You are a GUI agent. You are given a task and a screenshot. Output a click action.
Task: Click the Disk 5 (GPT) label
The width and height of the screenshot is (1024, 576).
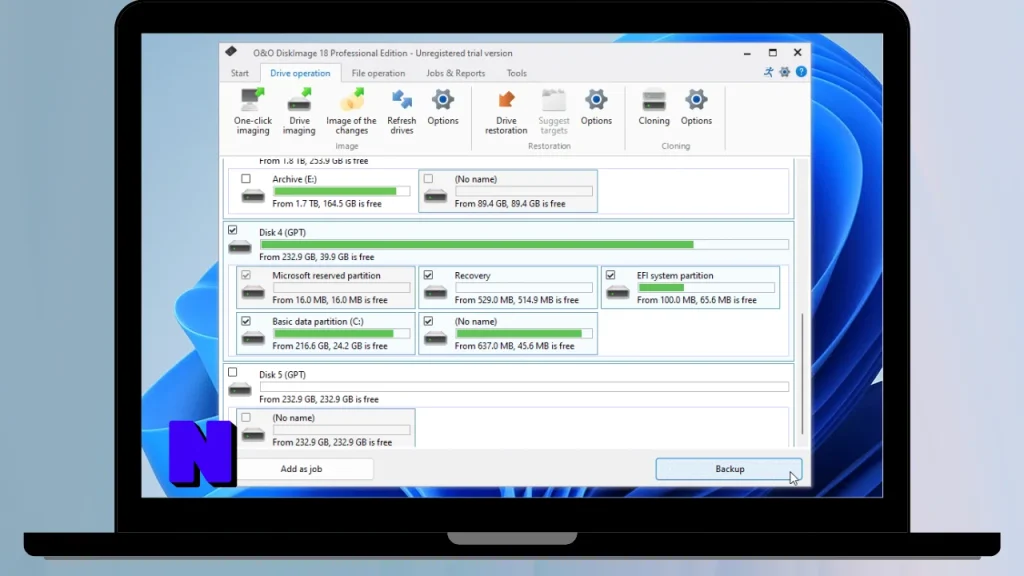click(282, 375)
